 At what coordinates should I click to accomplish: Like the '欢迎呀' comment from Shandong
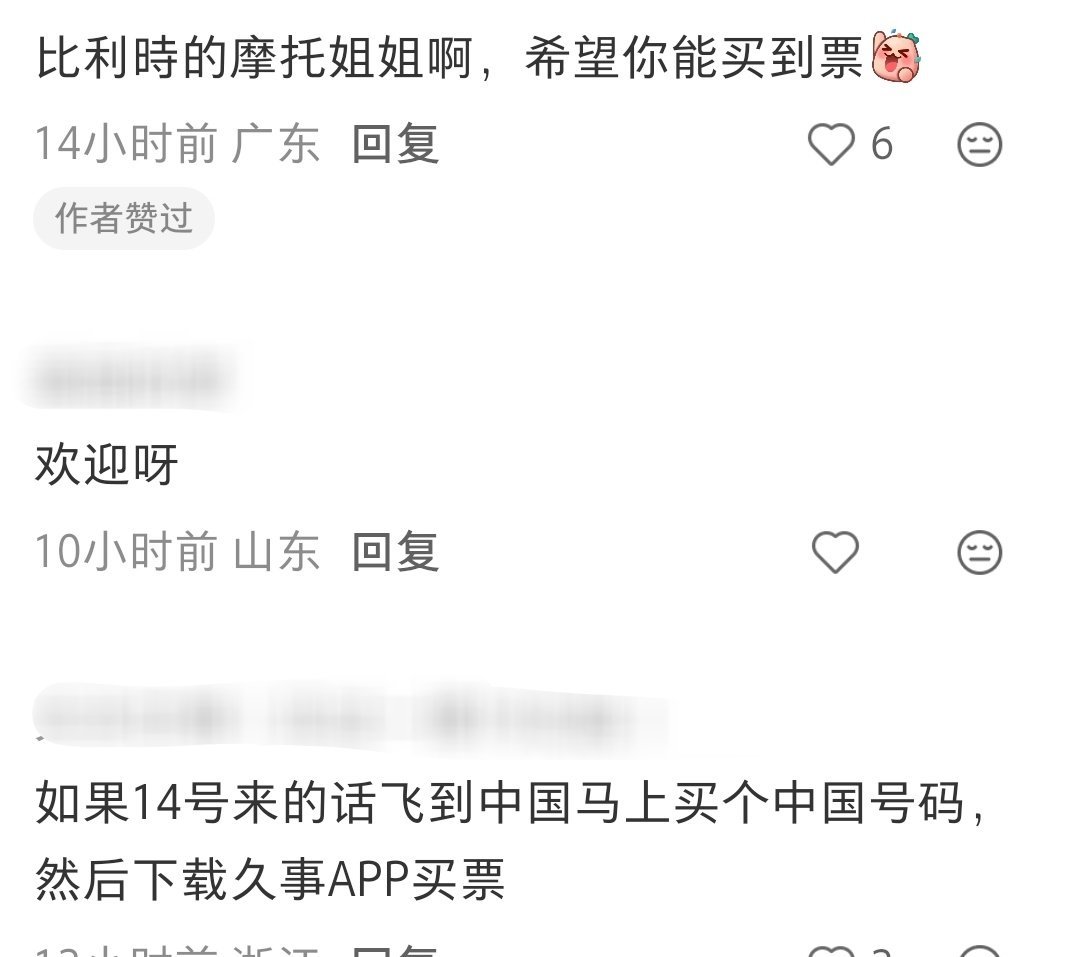point(835,552)
